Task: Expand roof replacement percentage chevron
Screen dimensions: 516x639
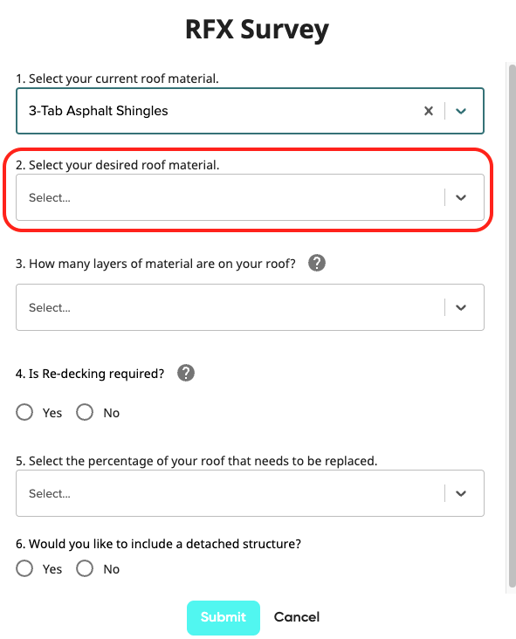Action: point(461,494)
